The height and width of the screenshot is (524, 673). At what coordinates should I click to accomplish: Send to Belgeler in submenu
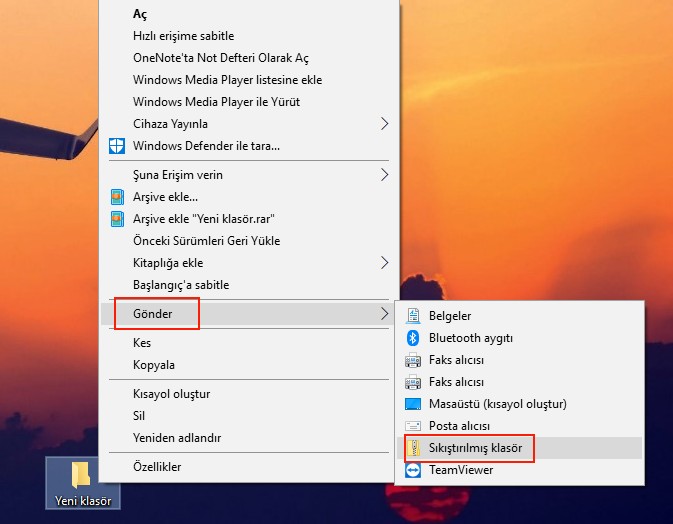[x=519, y=316]
